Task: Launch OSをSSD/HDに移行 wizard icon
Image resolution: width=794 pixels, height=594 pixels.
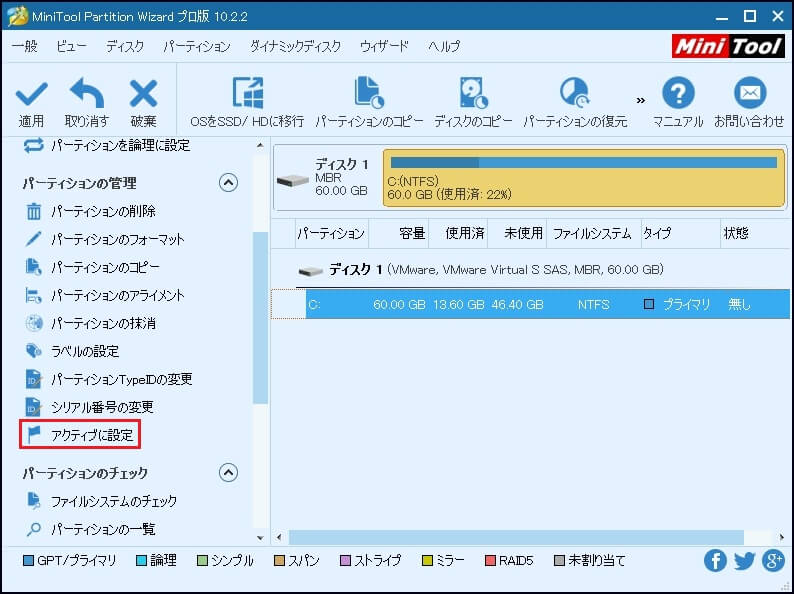Action: click(x=248, y=93)
